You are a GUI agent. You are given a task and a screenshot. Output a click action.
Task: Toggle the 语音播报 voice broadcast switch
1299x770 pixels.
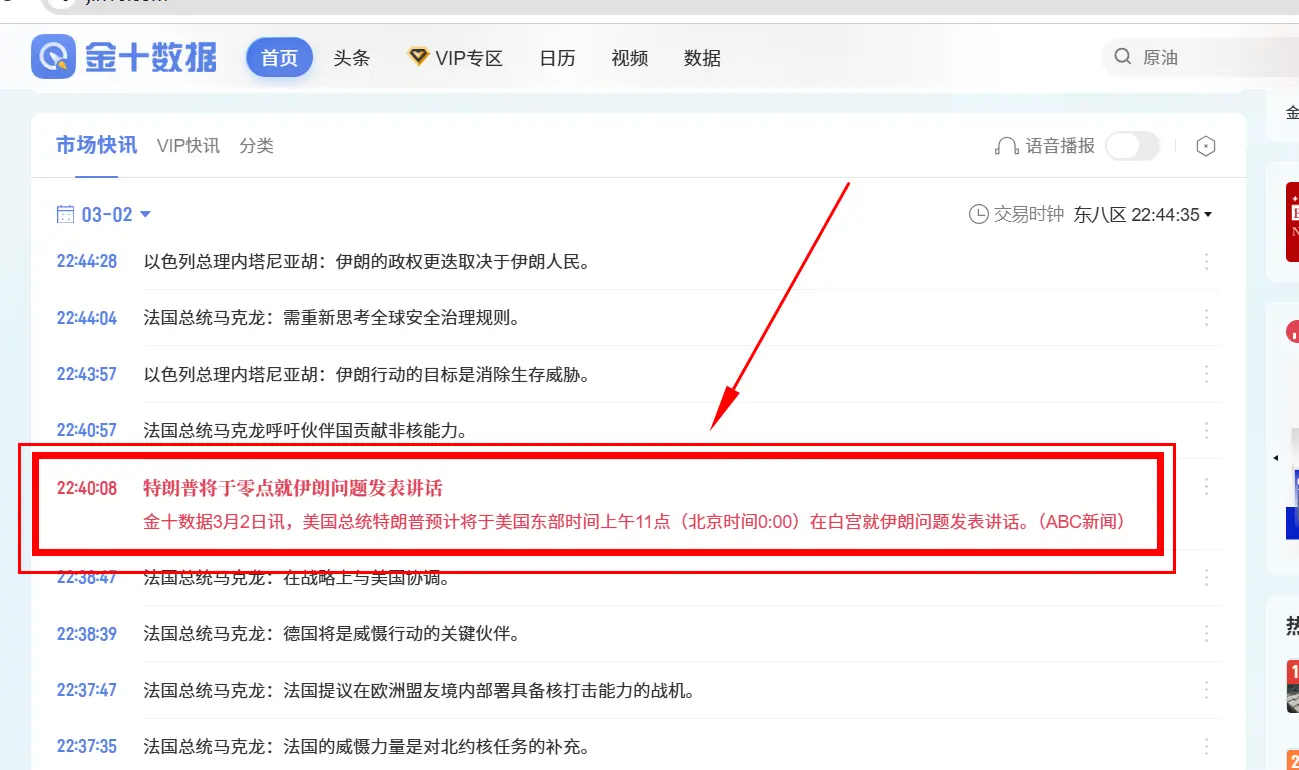[x=1132, y=146]
